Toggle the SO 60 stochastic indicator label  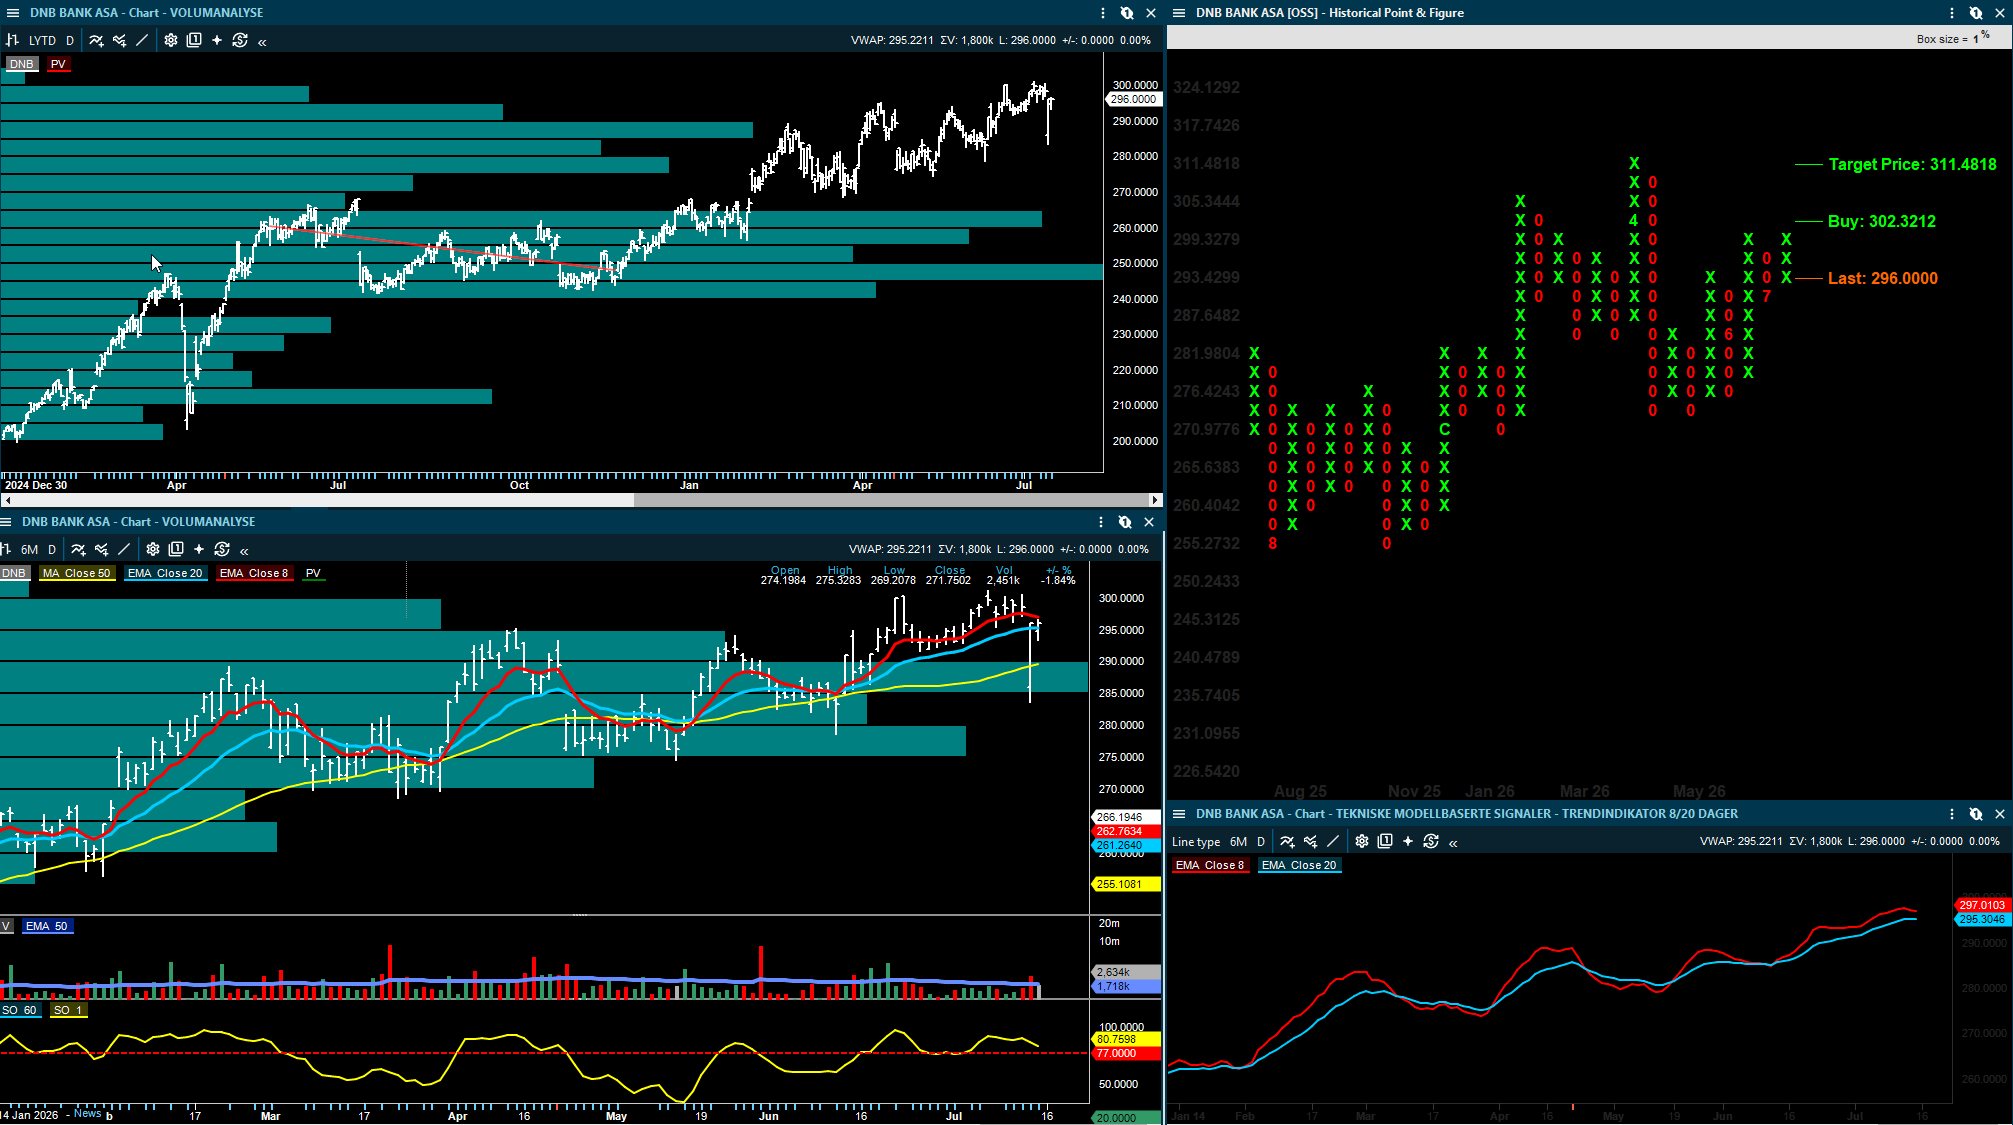coord(19,1010)
